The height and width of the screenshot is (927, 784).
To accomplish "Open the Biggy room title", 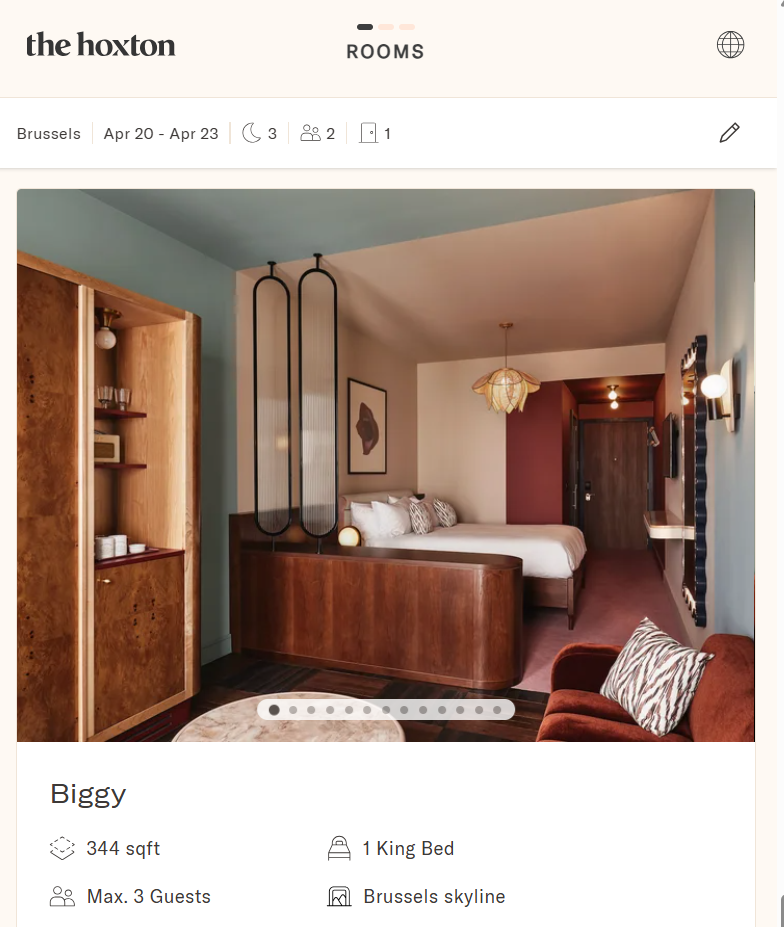I will [88, 795].
